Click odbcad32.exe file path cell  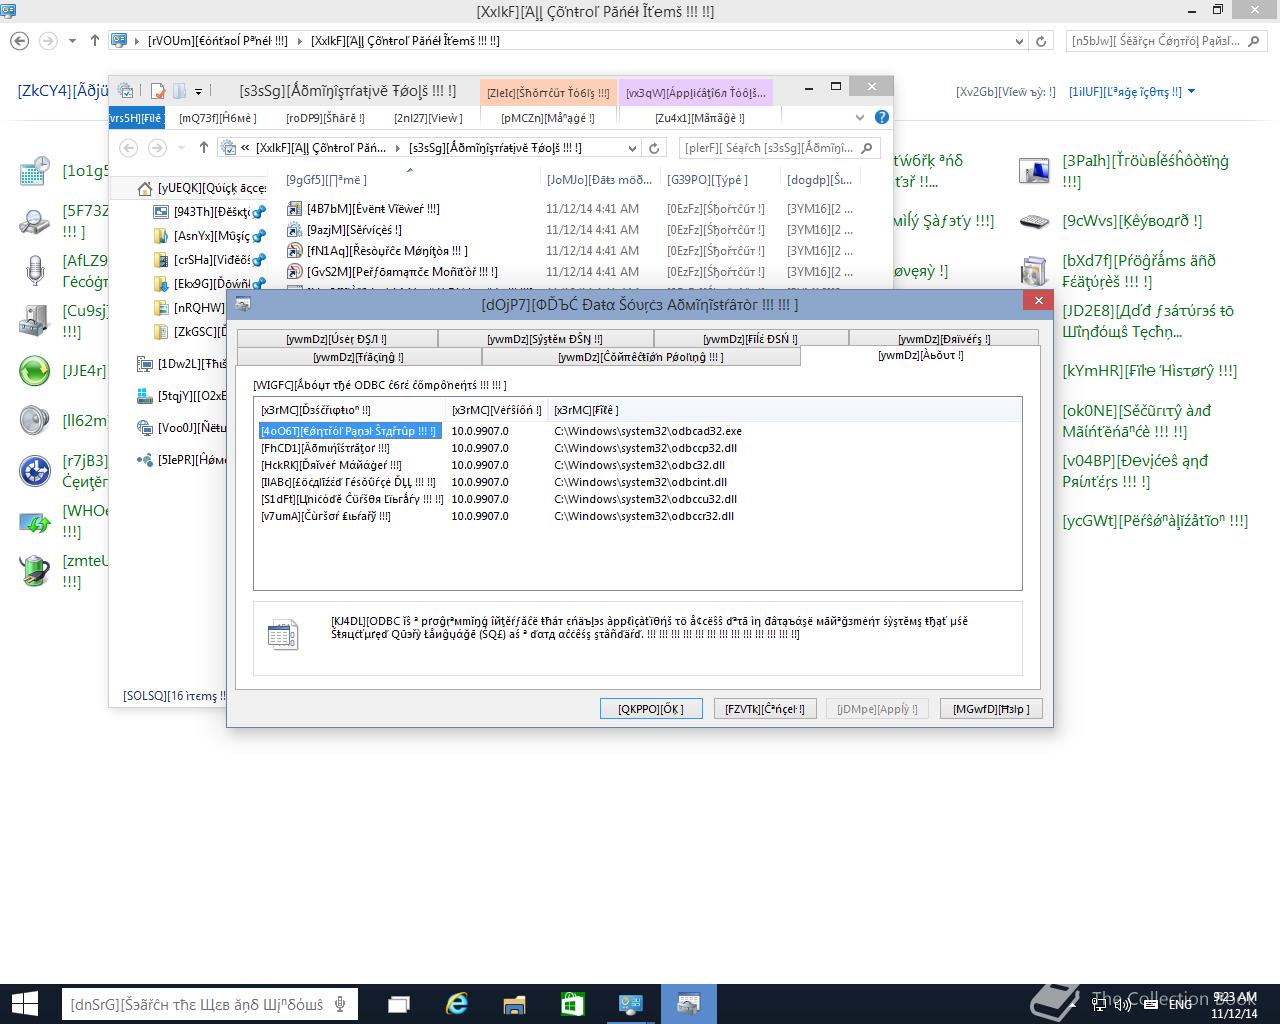pyautogui.click(x=648, y=431)
